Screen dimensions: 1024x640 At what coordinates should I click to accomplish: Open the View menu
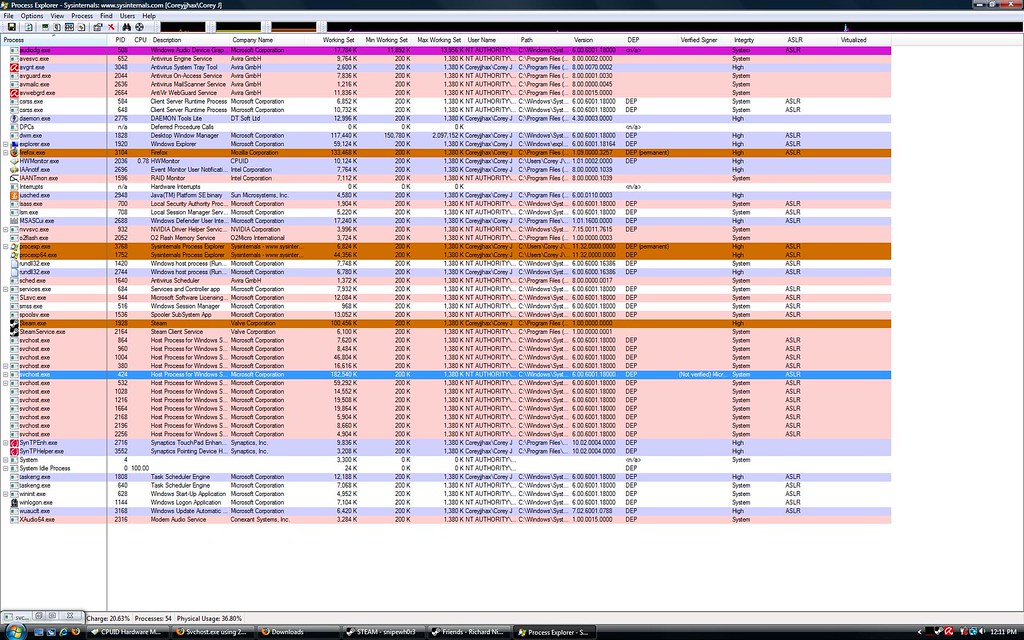57,16
